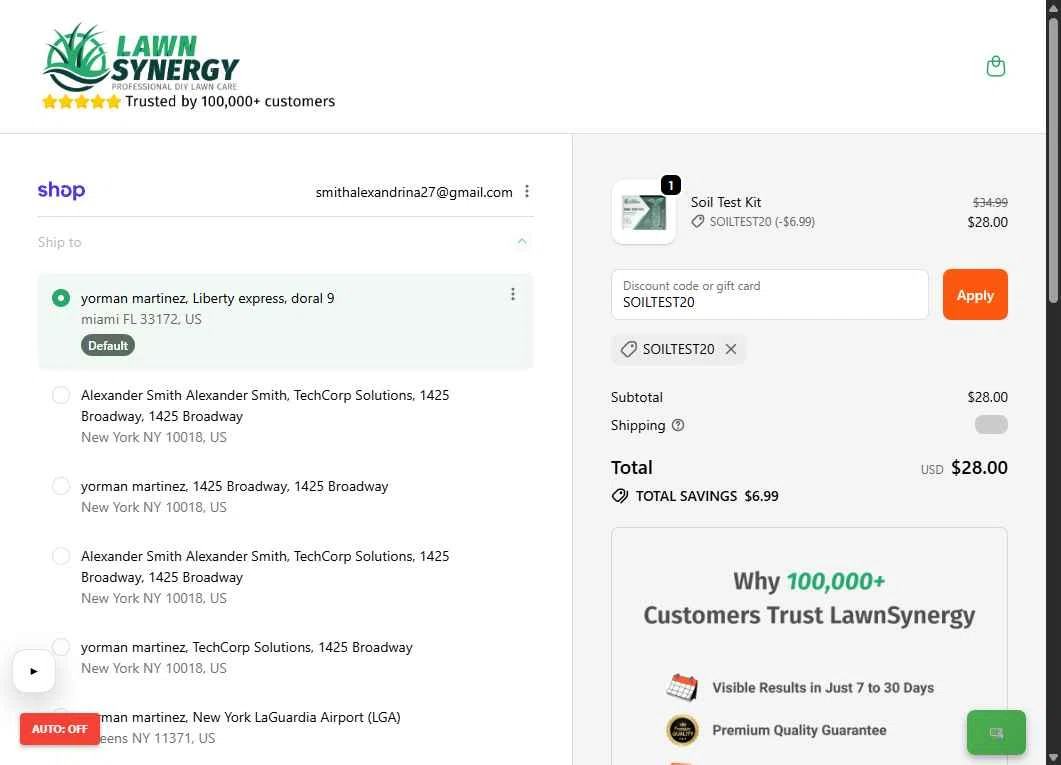Click the Trusted by 100,000+ customers text
This screenshot has height=765, width=1061.
pyautogui.click(x=230, y=101)
